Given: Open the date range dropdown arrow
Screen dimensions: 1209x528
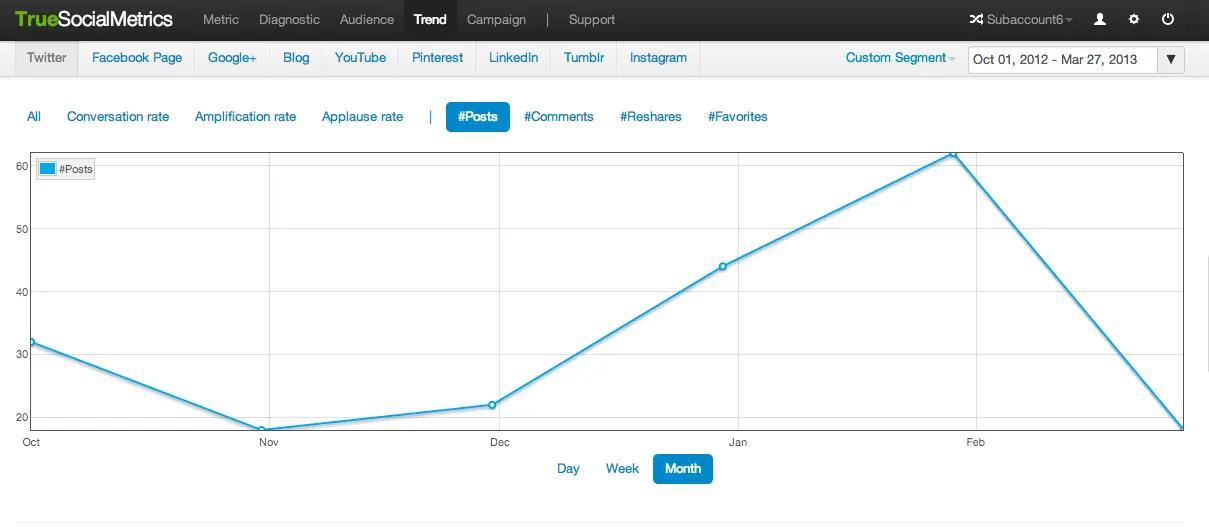Looking at the screenshot, I should (x=1171, y=59).
